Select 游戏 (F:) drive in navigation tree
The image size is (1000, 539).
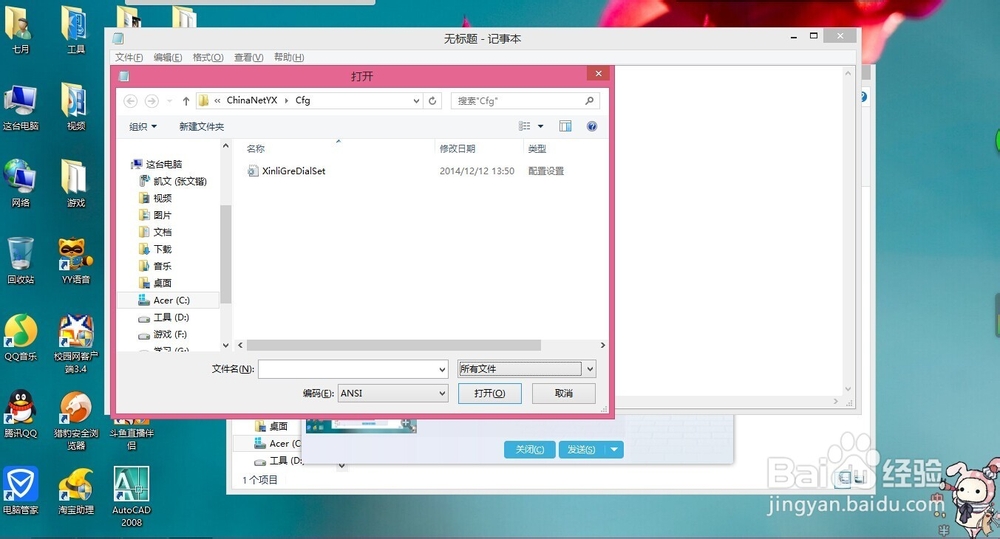pyautogui.click(x=163, y=334)
